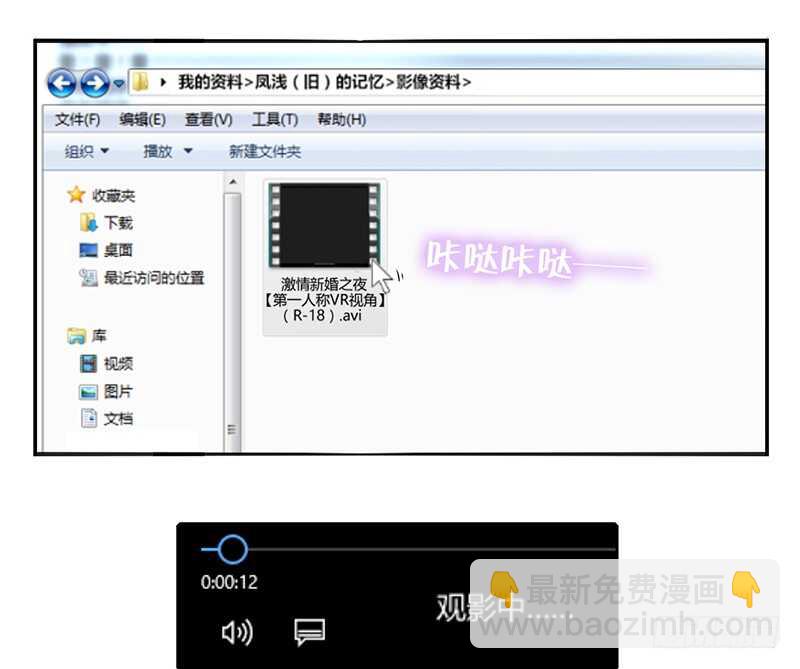The width and height of the screenshot is (800, 669).
Task: Toggle subtitles with the caption icon
Action: click(x=309, y=632)
